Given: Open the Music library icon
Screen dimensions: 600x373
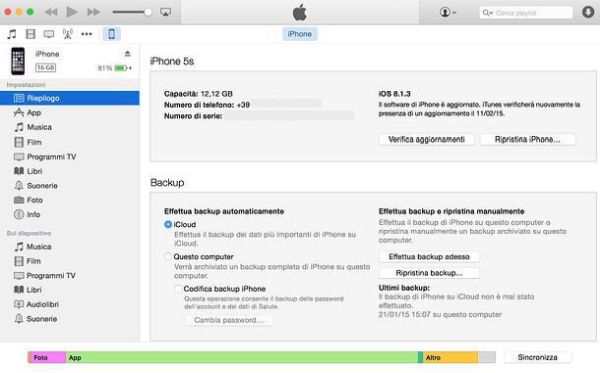Looking at the screenshot, I should [x=12, y=34].
